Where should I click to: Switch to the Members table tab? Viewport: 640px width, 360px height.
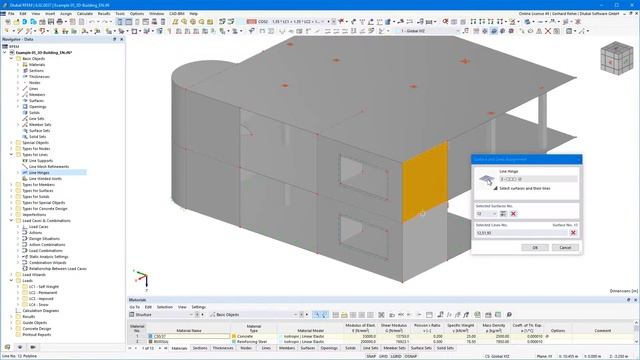coord(287,348)
